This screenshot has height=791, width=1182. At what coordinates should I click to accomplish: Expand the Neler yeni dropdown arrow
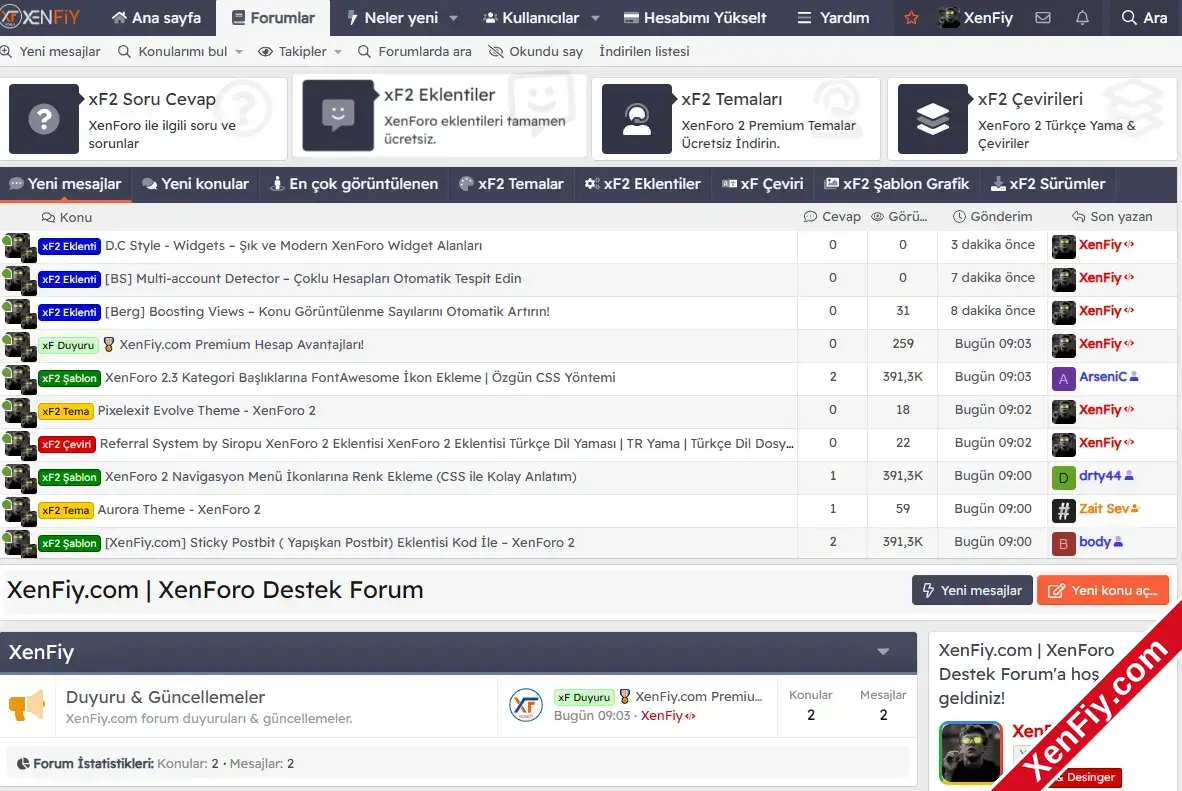453,18
